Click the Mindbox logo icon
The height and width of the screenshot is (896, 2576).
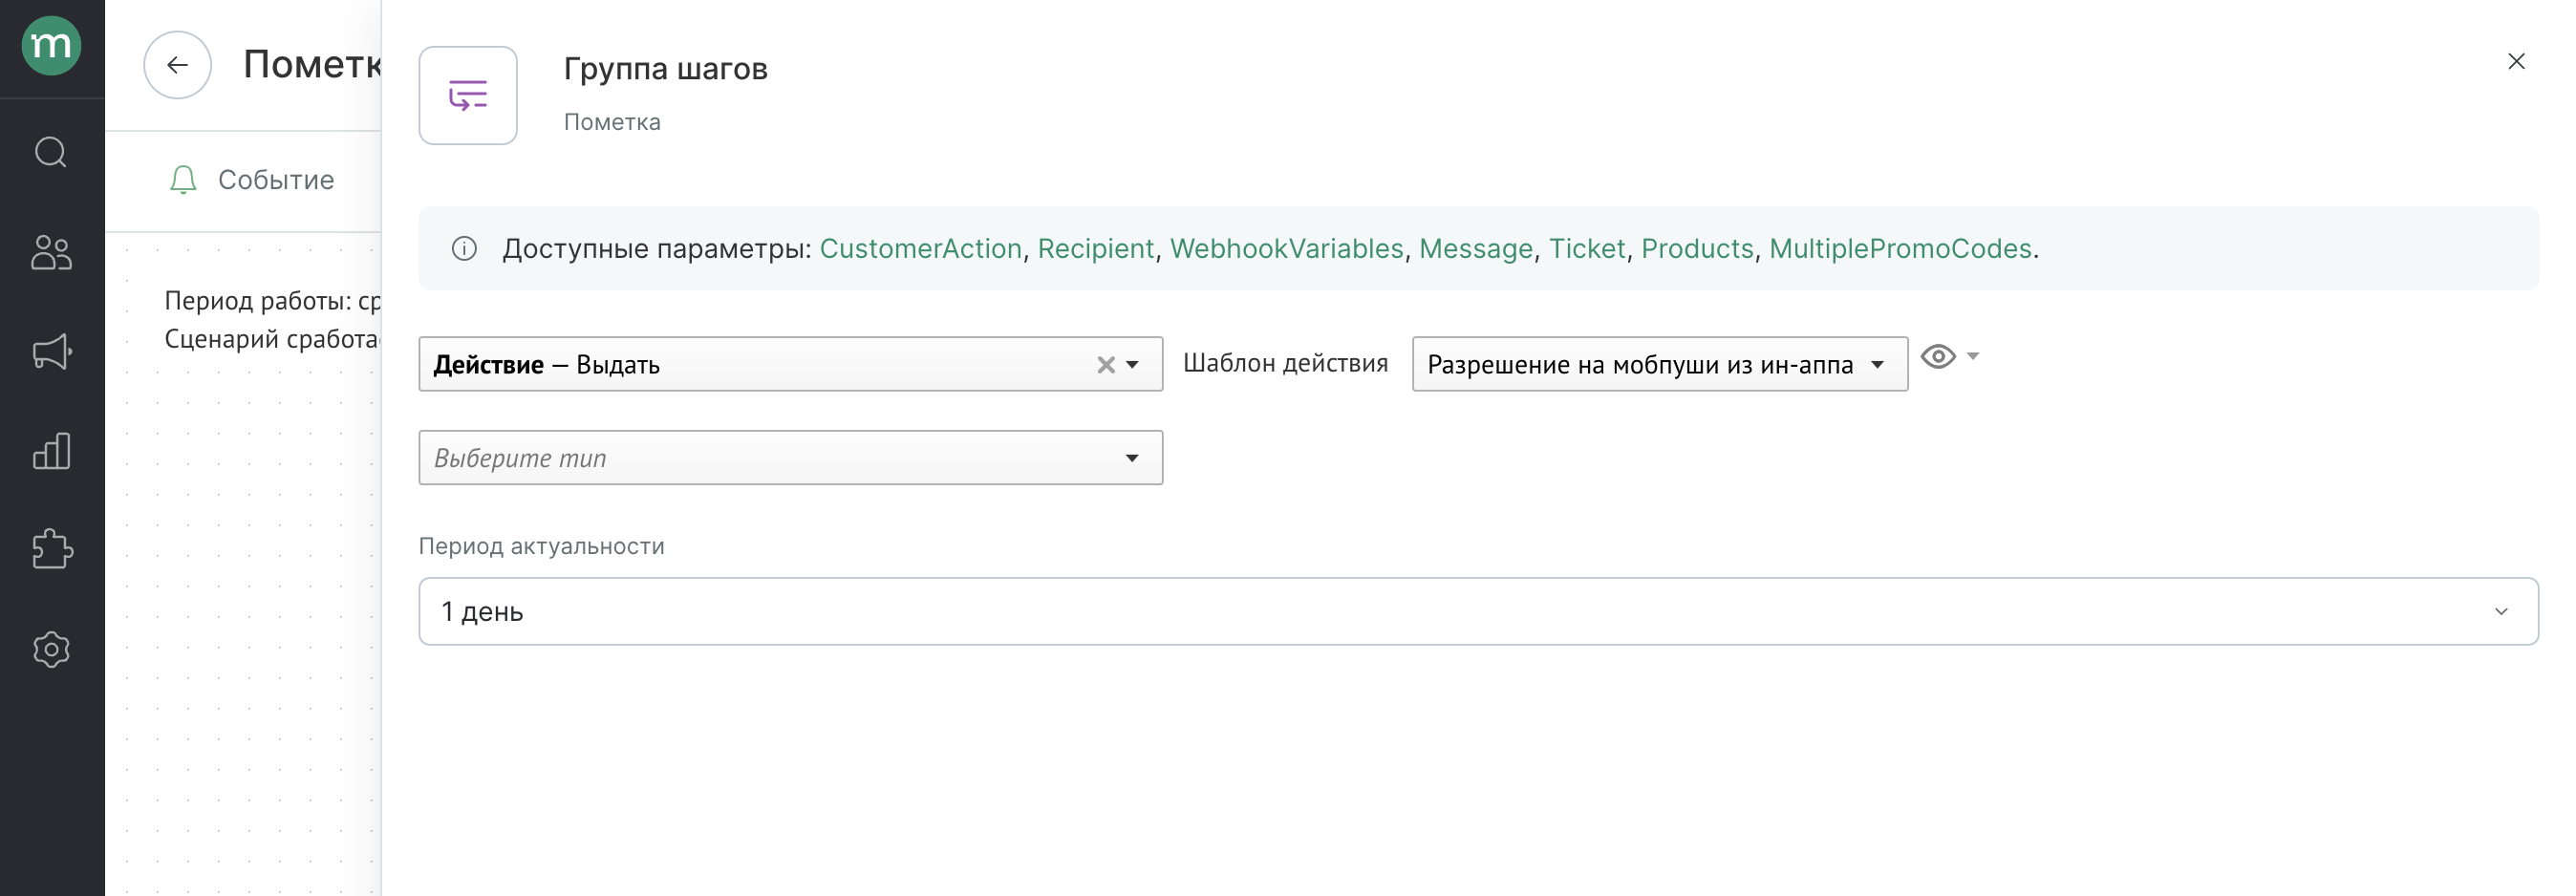(51, 46)
